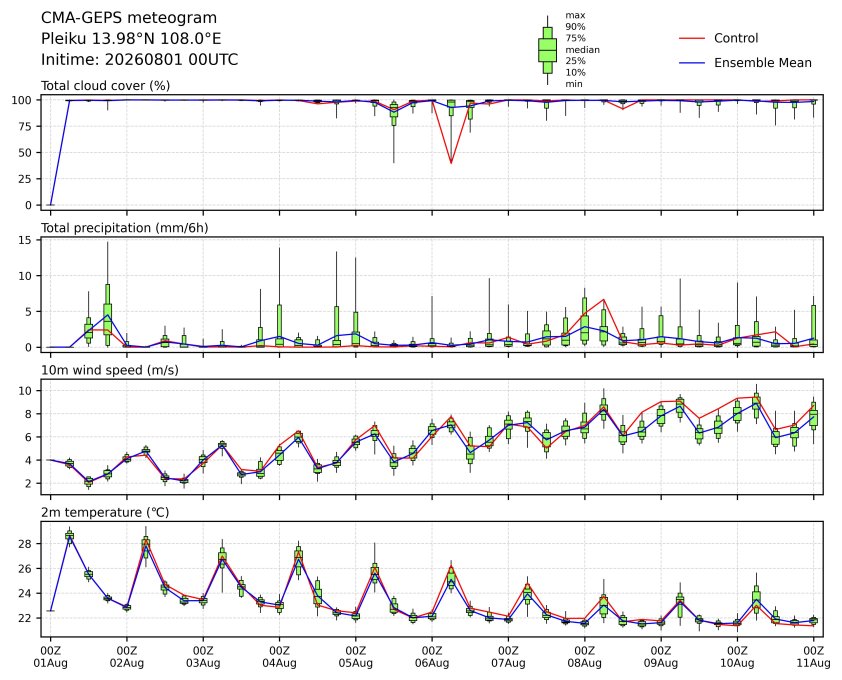Viewport: 842px width, 680px height.
Task: Click the Control legend label
Action: pos(736,38)
